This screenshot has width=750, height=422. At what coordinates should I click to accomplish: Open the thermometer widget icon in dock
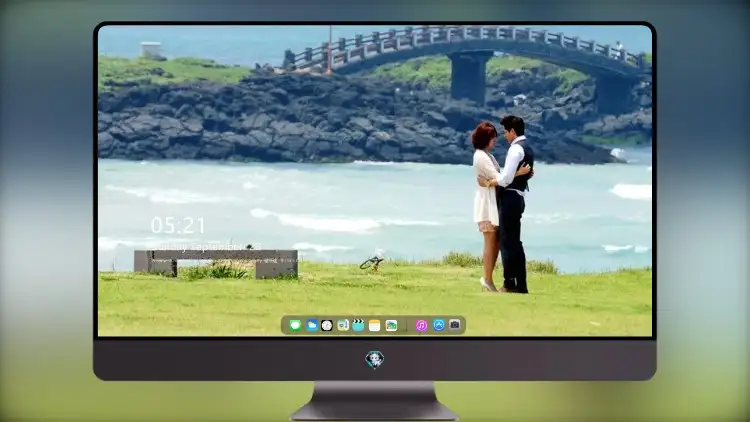(x=343, y=325)
